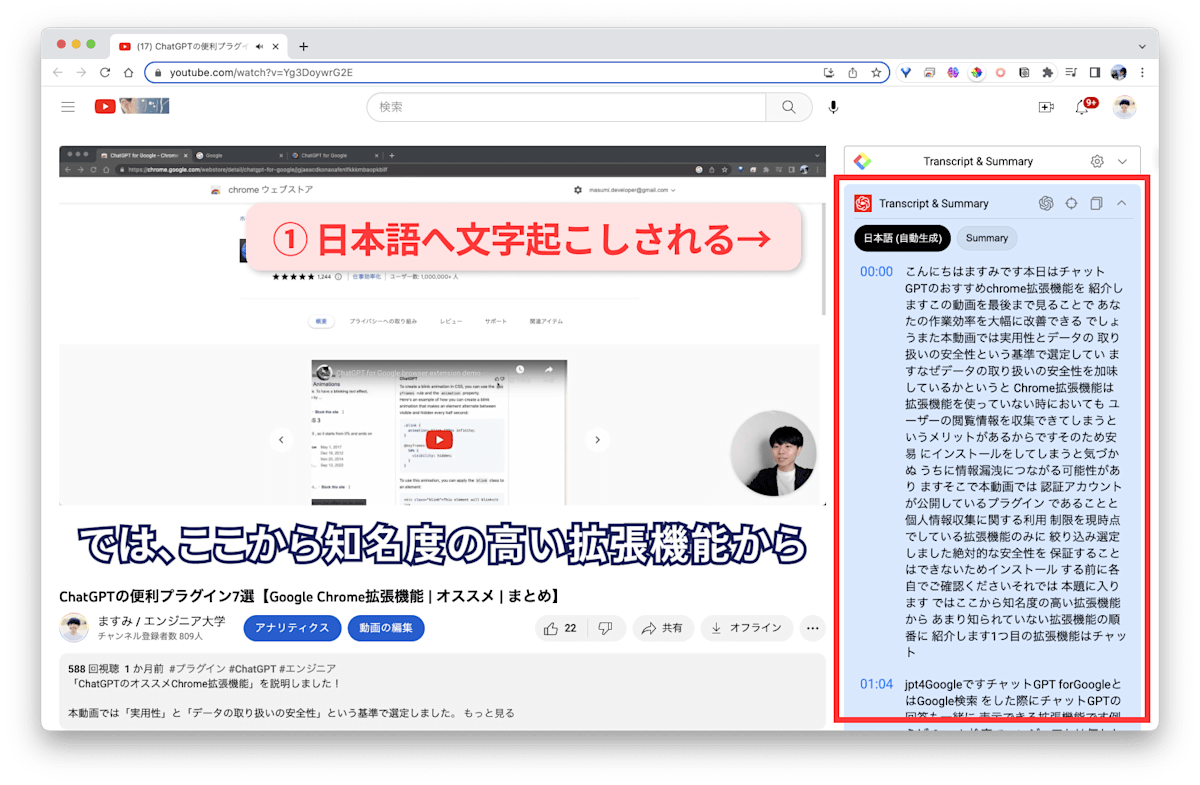Copy transcript with the copy icon
Image resolution: width=1200 pixels, height=785 pixels.
click(1096, 203)
